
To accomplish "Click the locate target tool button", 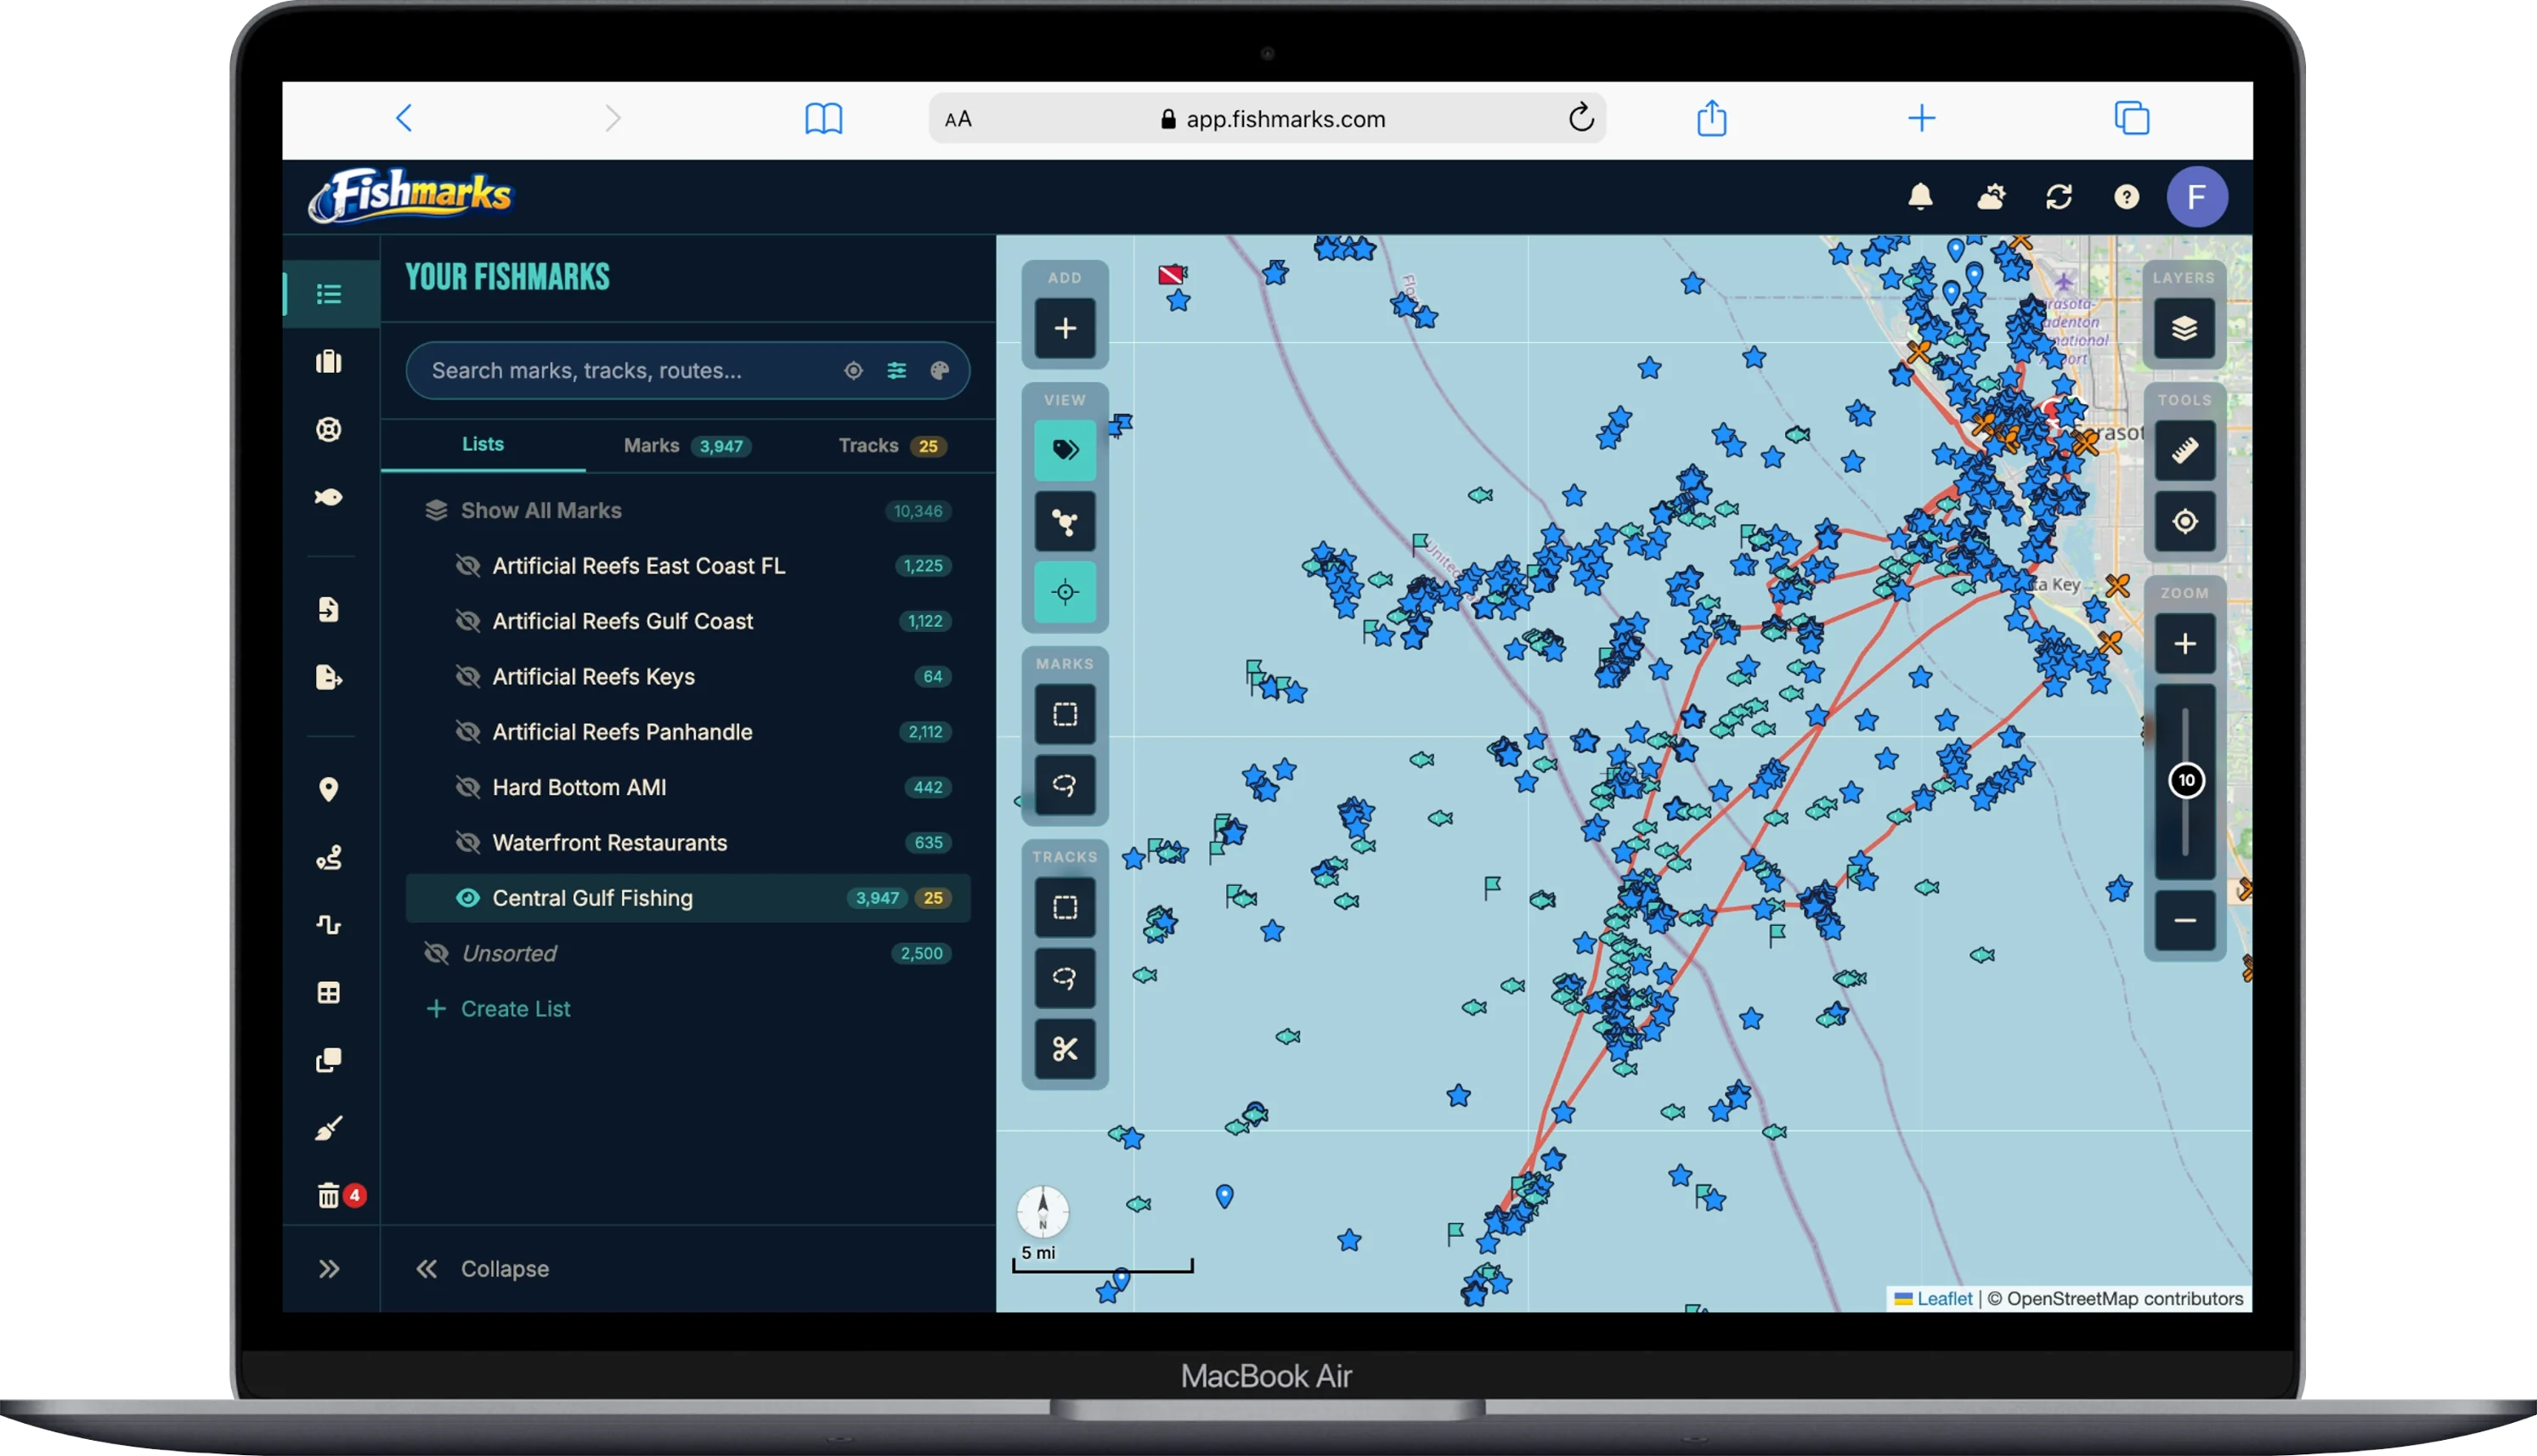I will click(x=2184, y=521).
